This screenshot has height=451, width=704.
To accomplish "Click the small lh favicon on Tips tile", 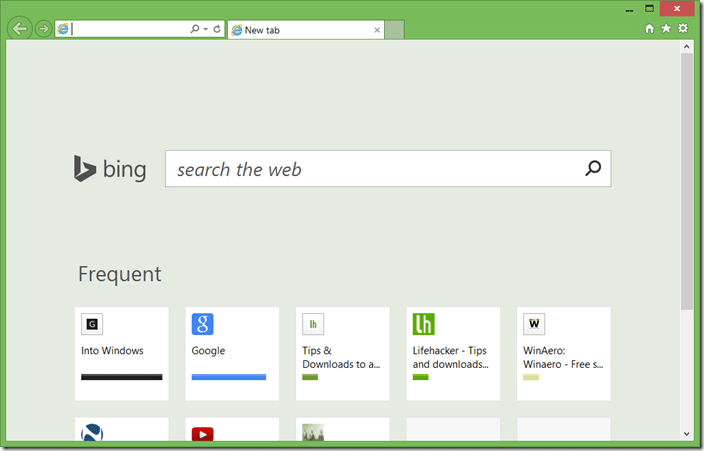I will 313,324.
